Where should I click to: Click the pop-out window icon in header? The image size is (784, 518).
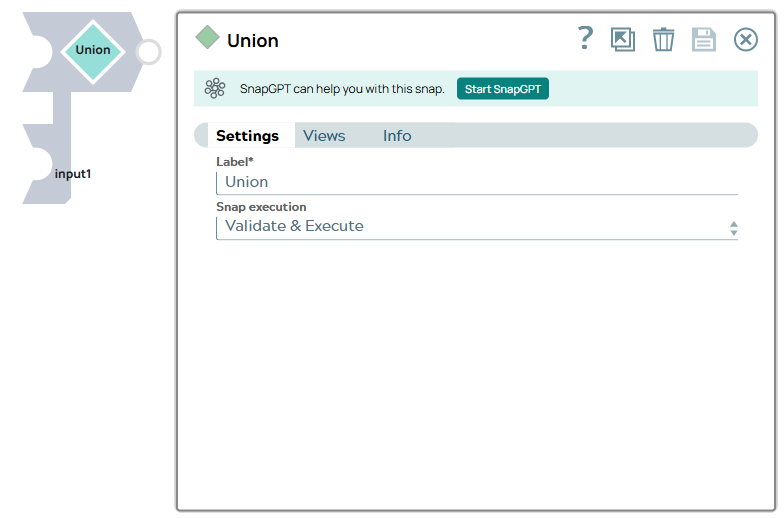click(x=623, y=40)
